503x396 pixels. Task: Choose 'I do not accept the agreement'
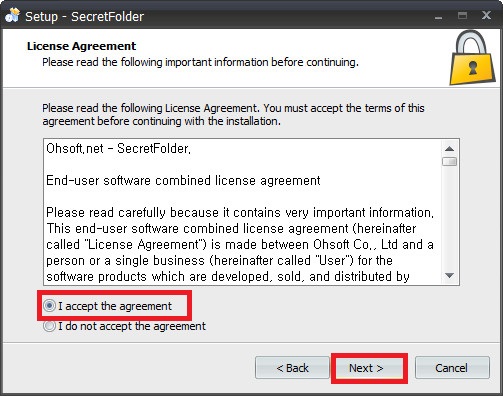[x=125, y=326]
